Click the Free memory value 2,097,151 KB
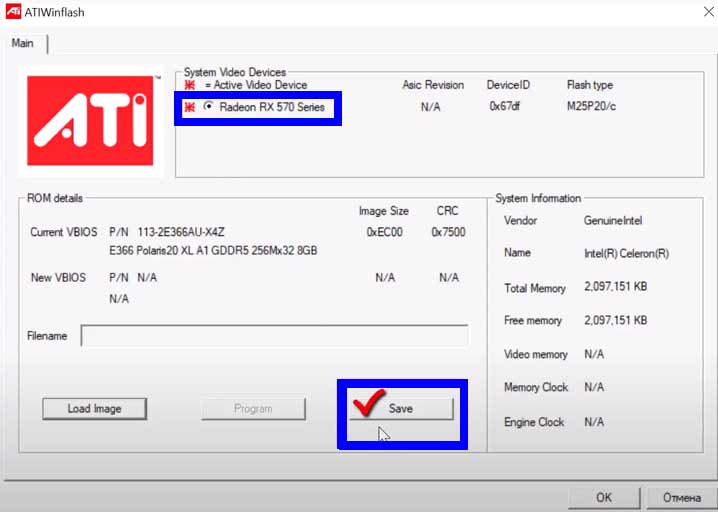Screen dimensions: 718x512 [615, 320]
